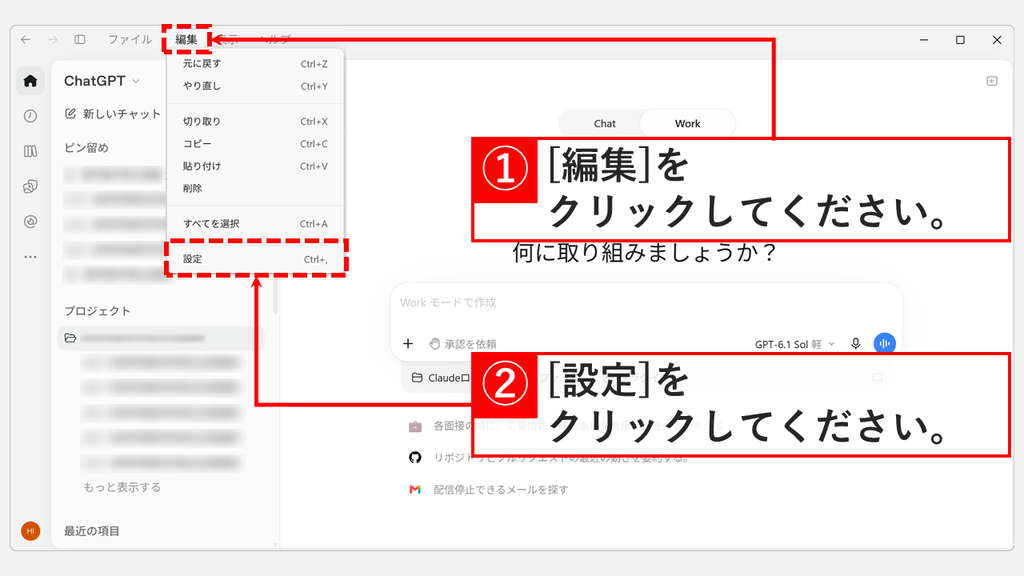Select やり直し menu item

[255, 86]
